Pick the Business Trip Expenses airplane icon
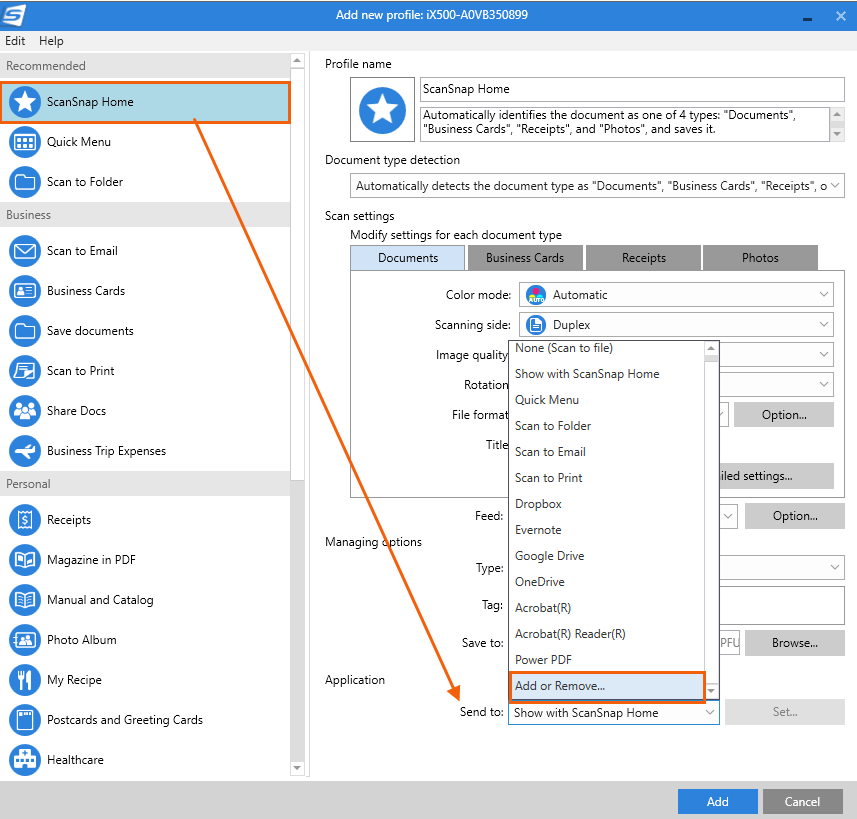Viewport: 857px width, 819px height. 25,451
